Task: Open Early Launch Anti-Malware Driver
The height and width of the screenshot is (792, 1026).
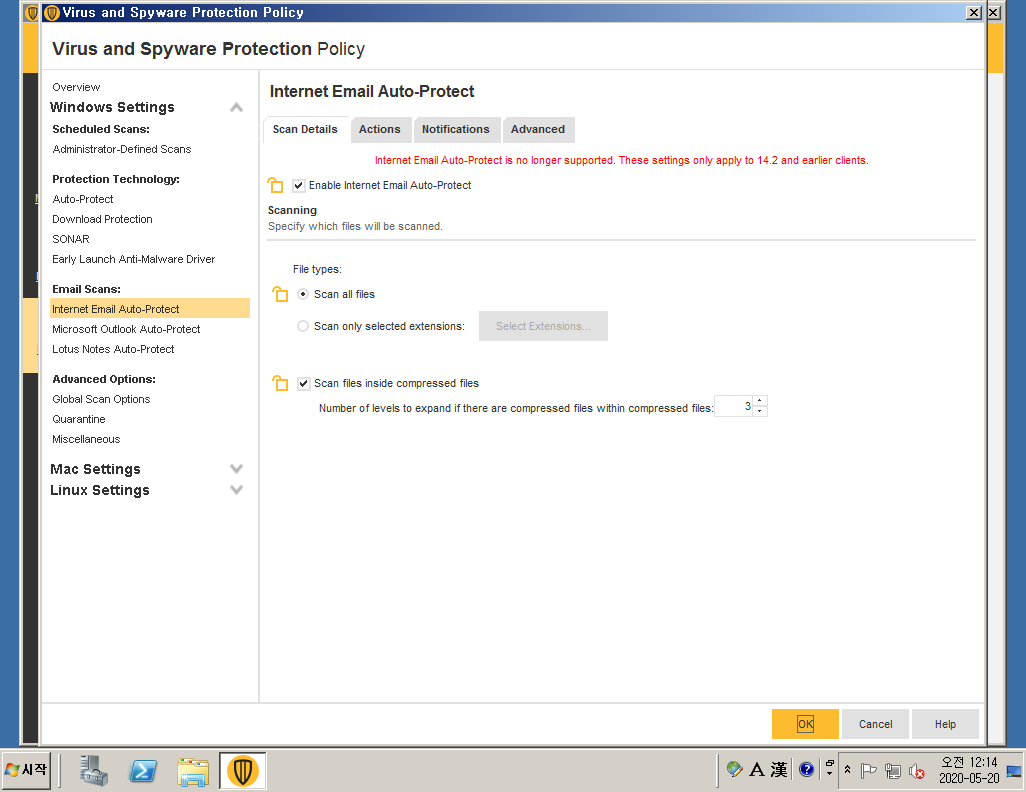Action: click(x=133, y=259)
